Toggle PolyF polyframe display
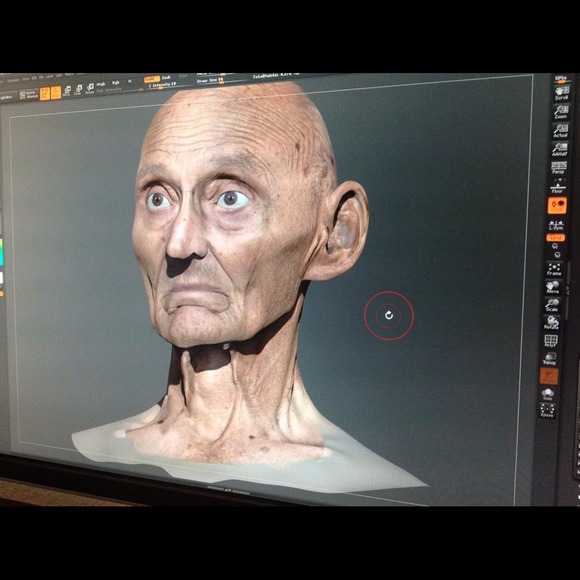The height and width of the screenshot is (580, 580). pos(550,341)
